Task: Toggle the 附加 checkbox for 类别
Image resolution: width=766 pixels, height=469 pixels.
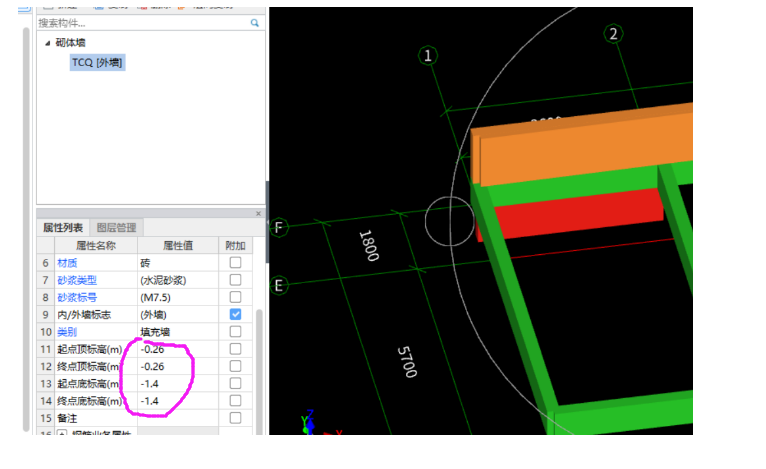Action: click(x=235, y=332)
